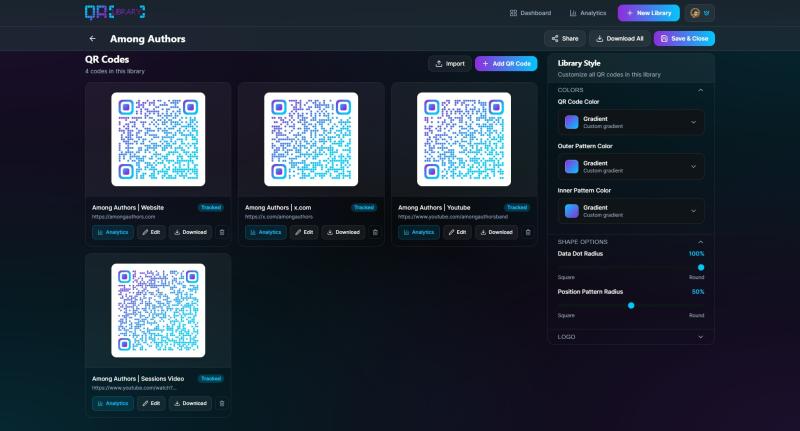Download the x.com QR code

(343, 232)
